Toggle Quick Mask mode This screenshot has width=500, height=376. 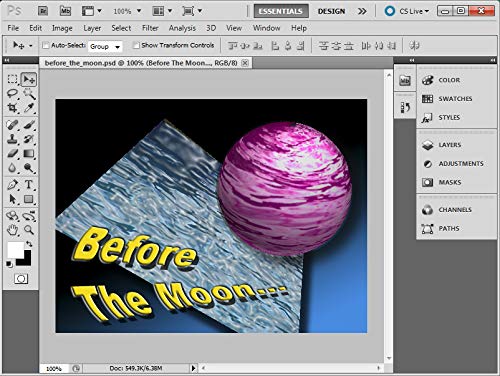[x=21, y=279]
